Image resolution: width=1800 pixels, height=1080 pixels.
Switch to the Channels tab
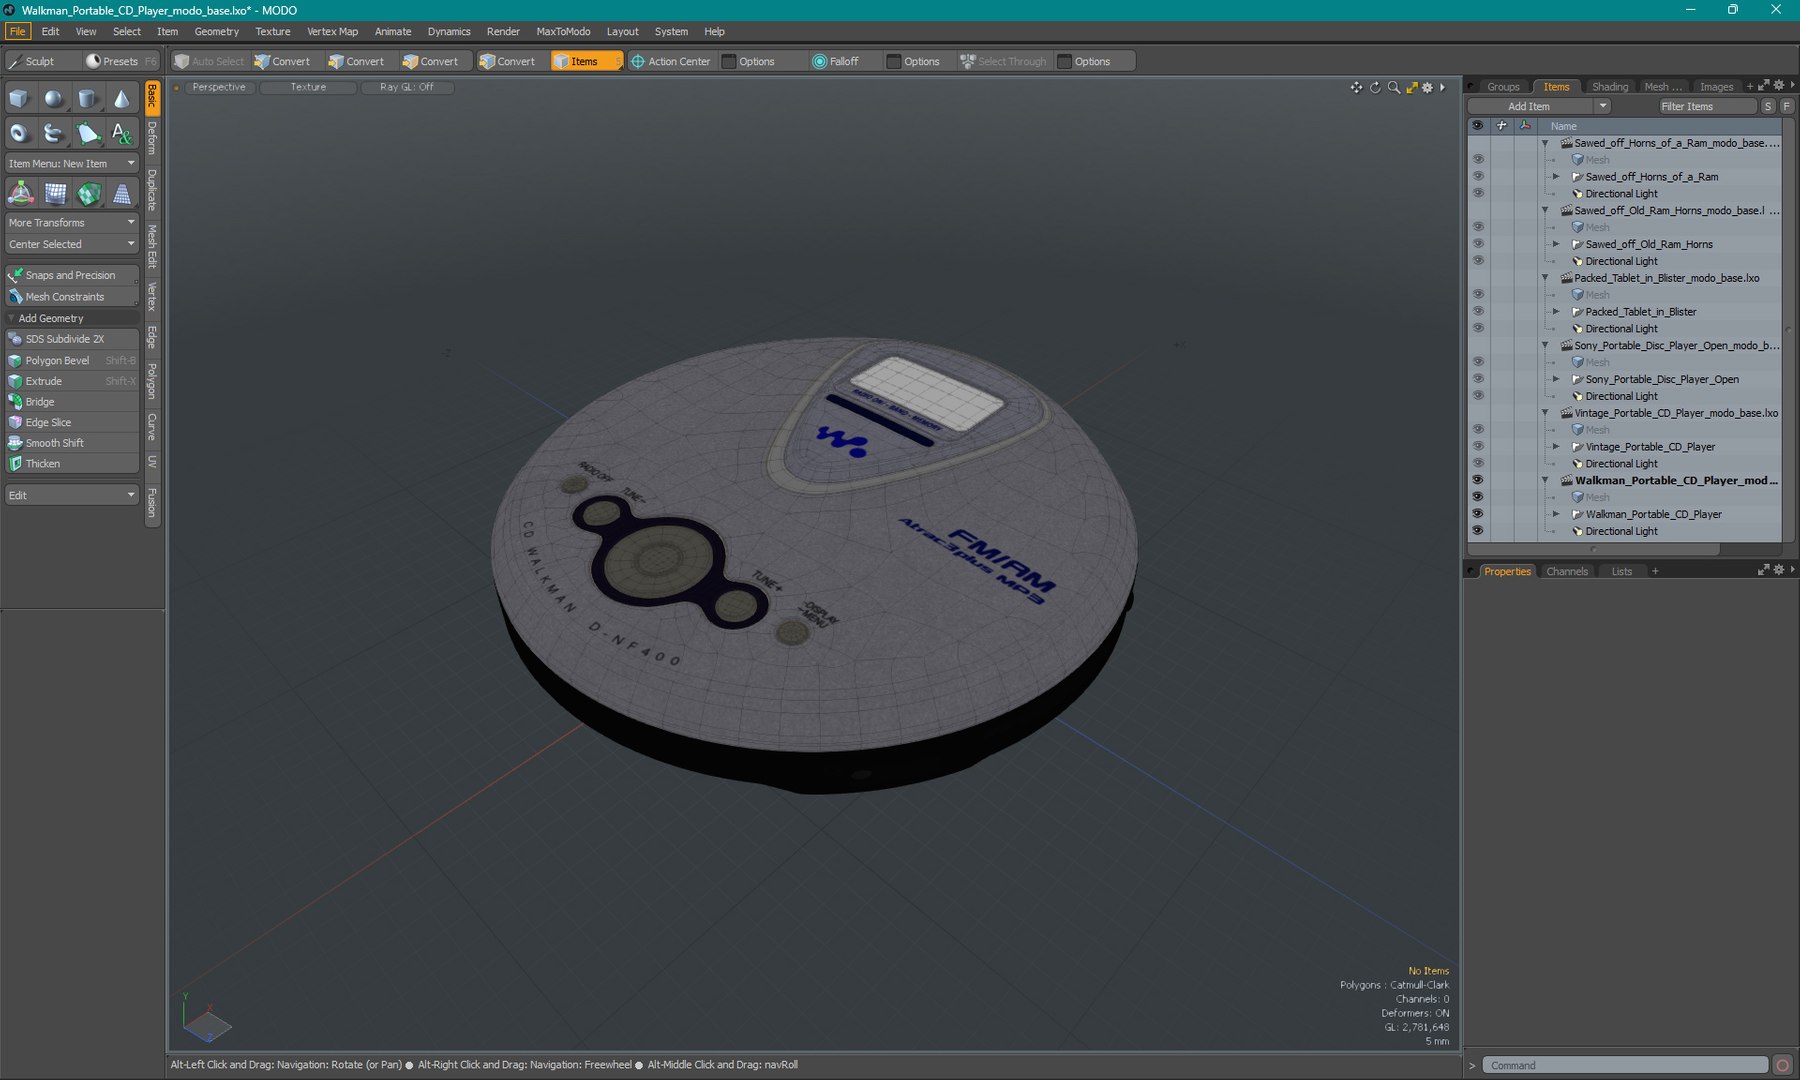tap(1566, 571)
